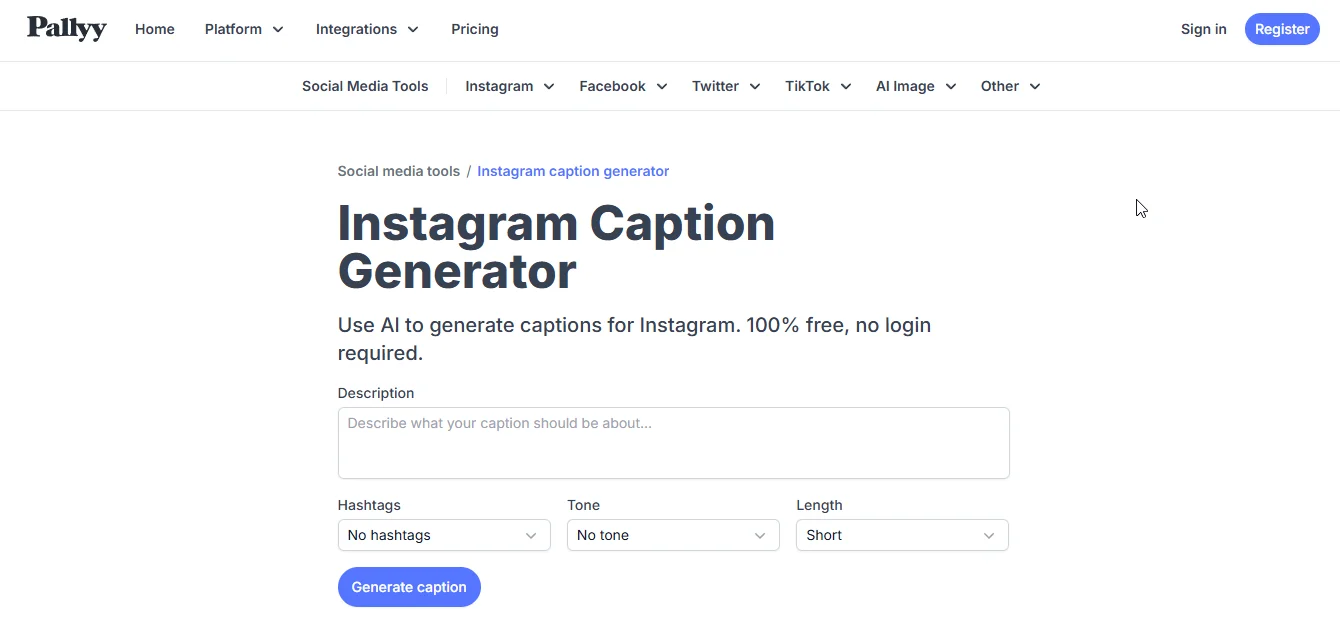Click the Pallyy logo

coord(66,29)
